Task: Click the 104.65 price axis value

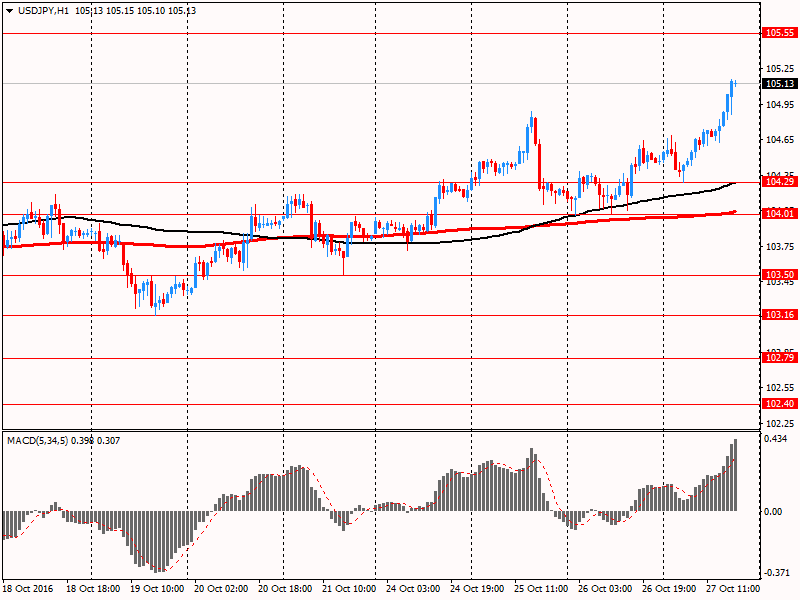Action: point(780,140)
